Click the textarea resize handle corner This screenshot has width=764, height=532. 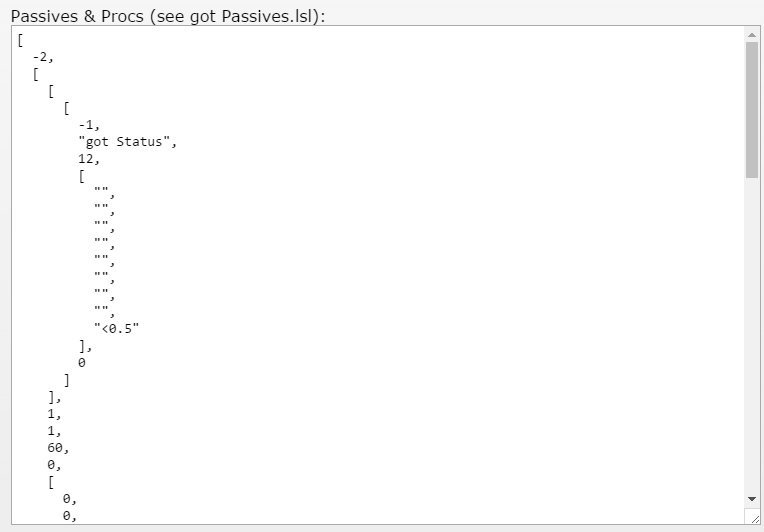[x=752, y=516]
